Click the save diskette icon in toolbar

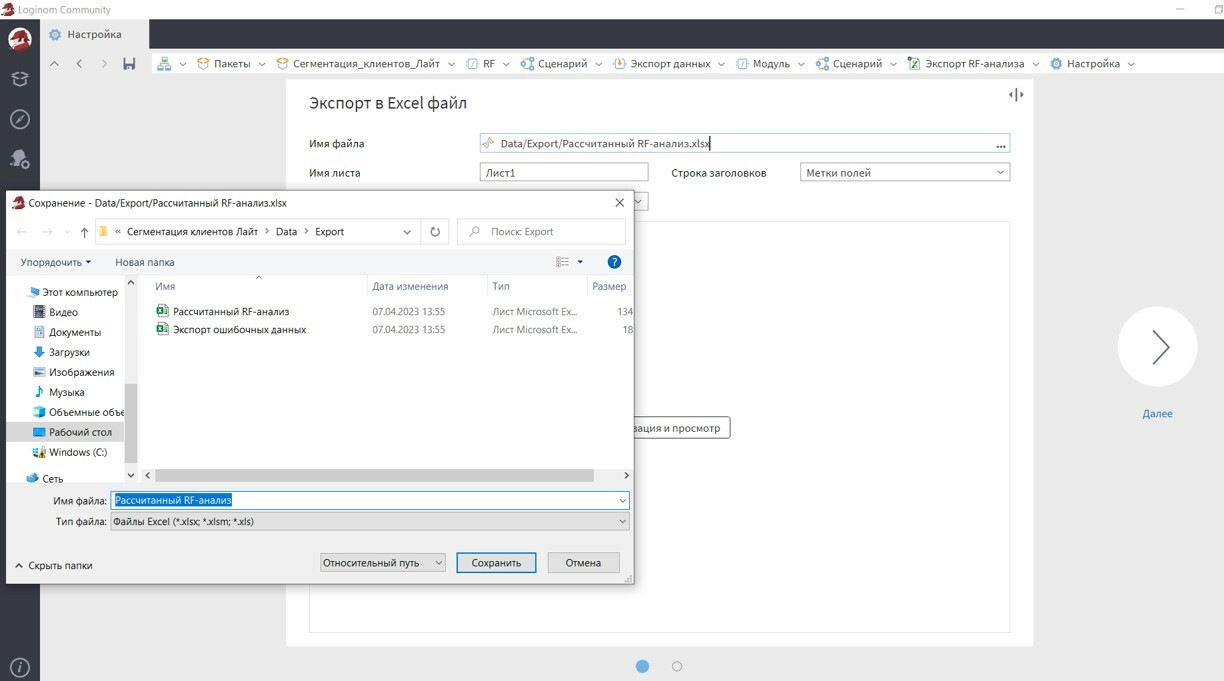point(129,63)
